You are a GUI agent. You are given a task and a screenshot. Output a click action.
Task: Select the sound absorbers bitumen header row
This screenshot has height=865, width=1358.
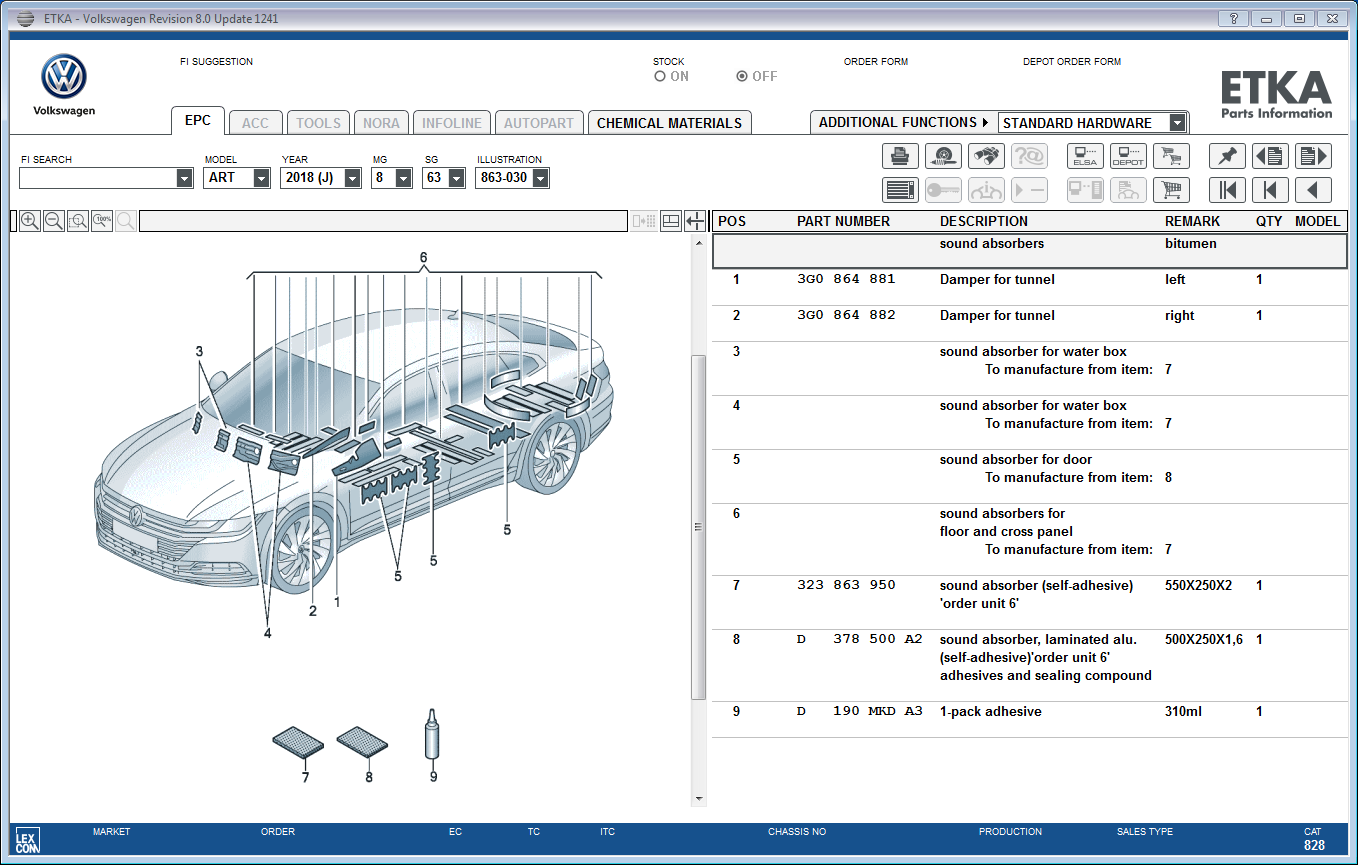(1030, 251)
